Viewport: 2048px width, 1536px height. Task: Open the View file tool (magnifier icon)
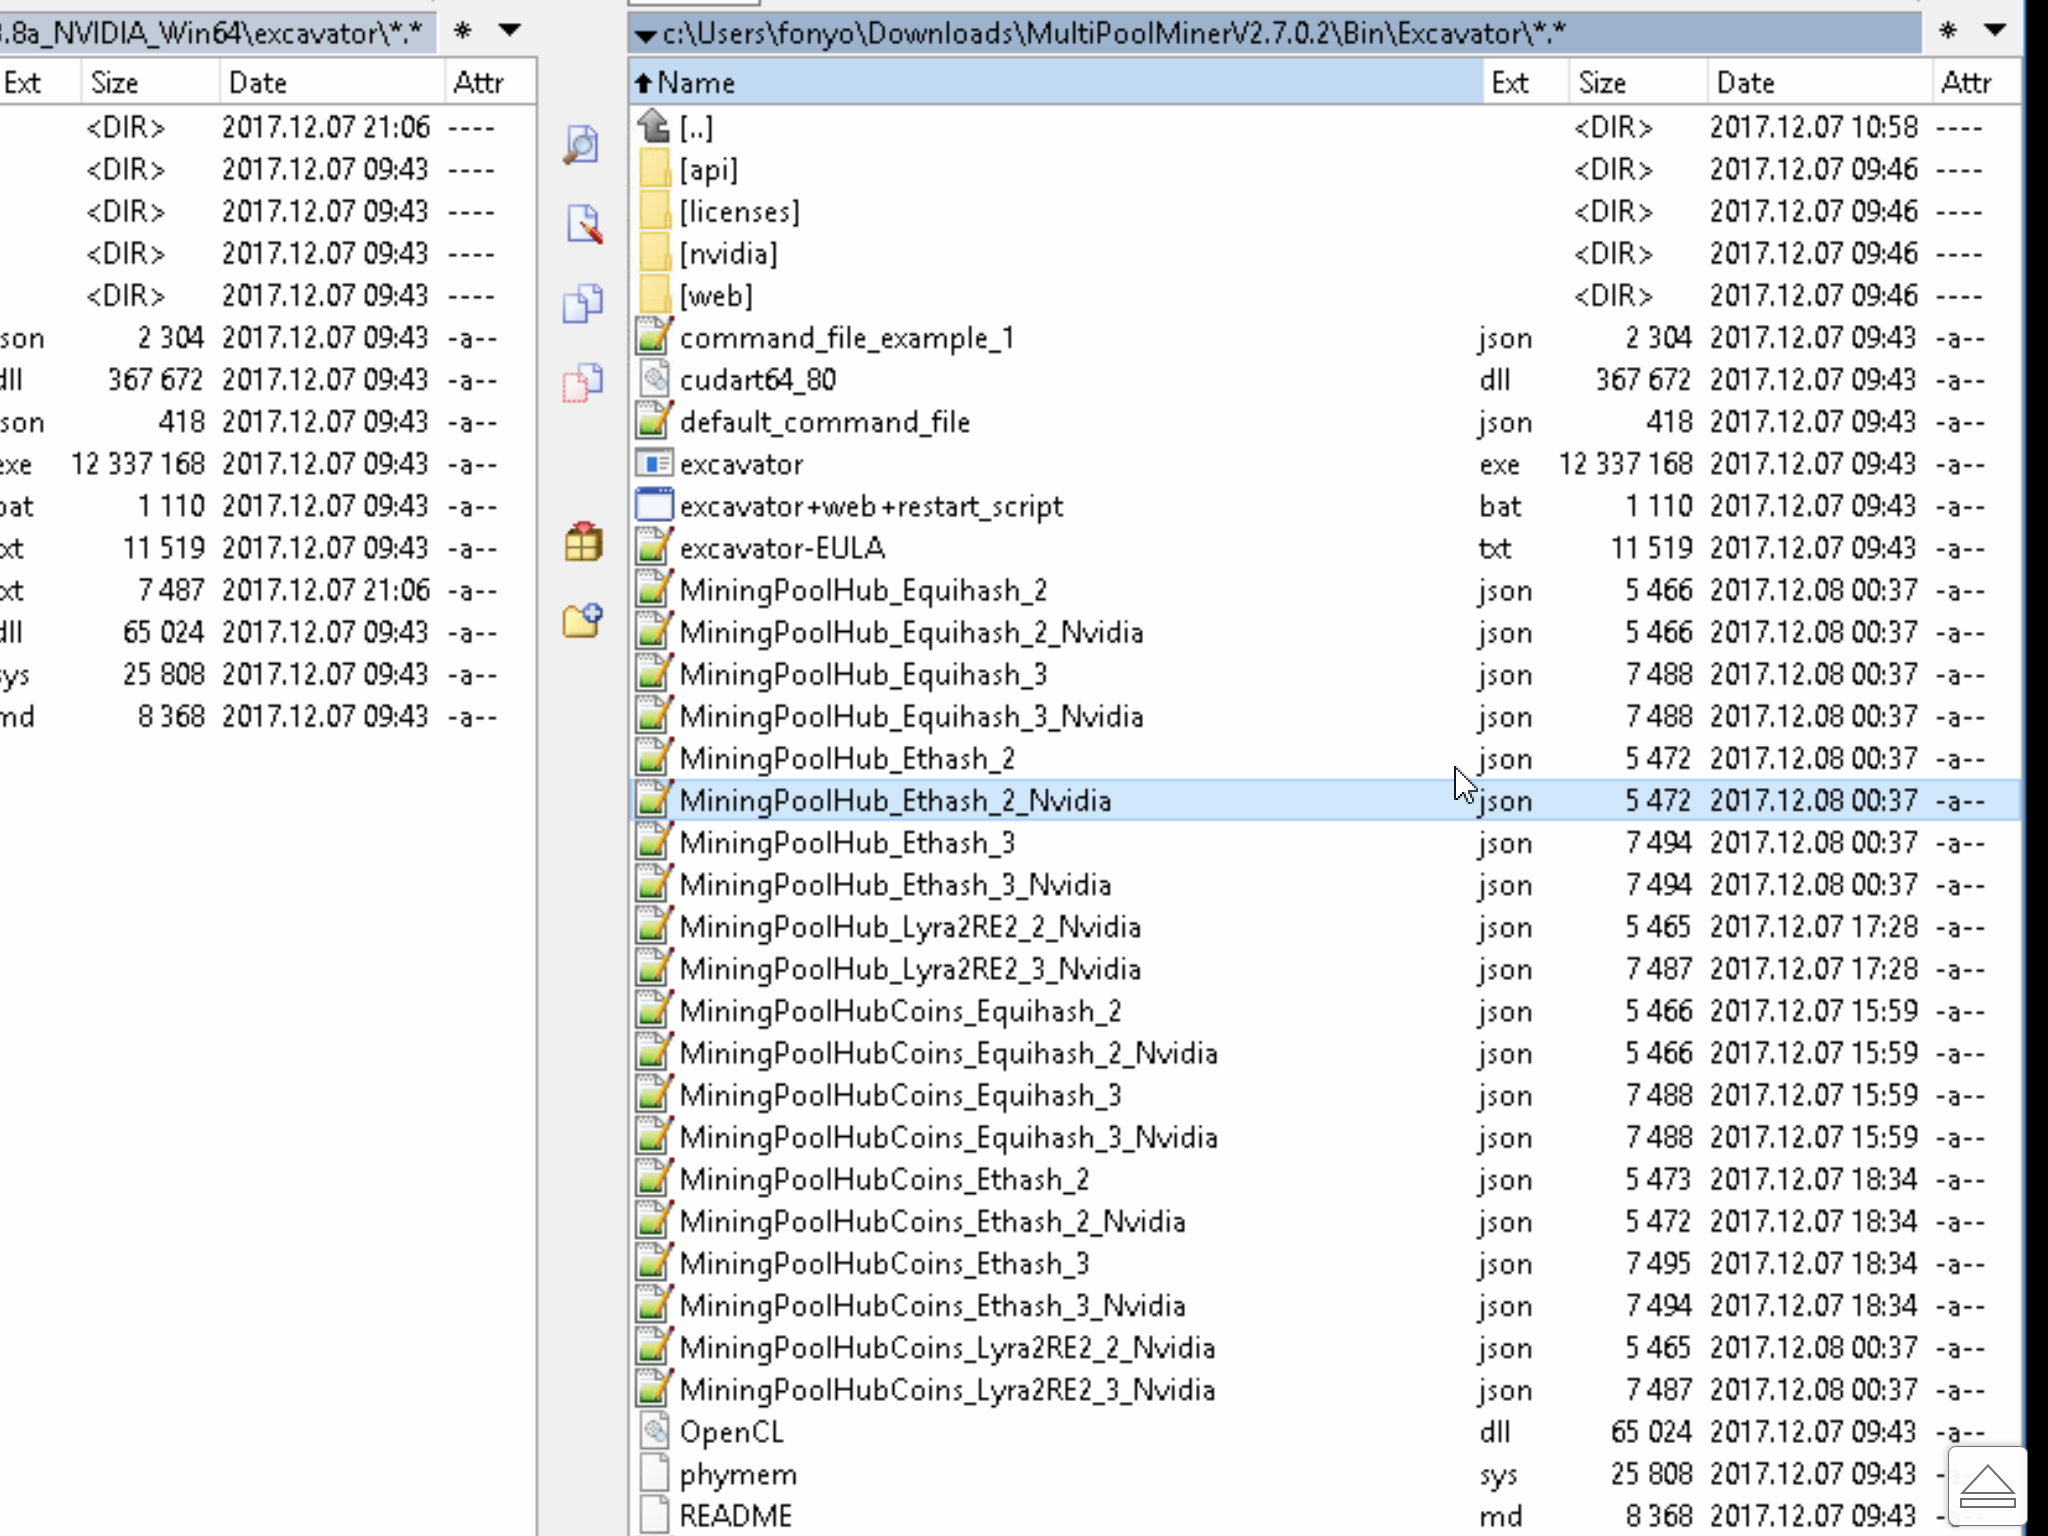583,143
